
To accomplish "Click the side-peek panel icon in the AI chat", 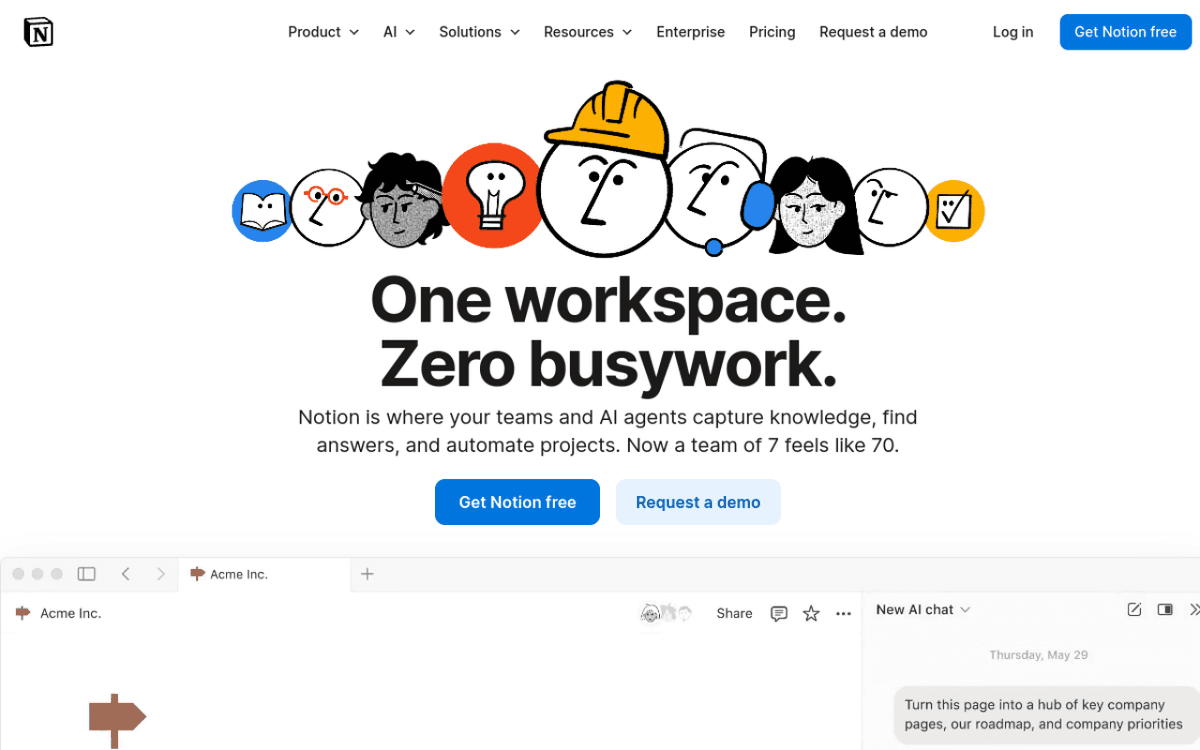I will pyautogui.click(x=1164, y=609).
